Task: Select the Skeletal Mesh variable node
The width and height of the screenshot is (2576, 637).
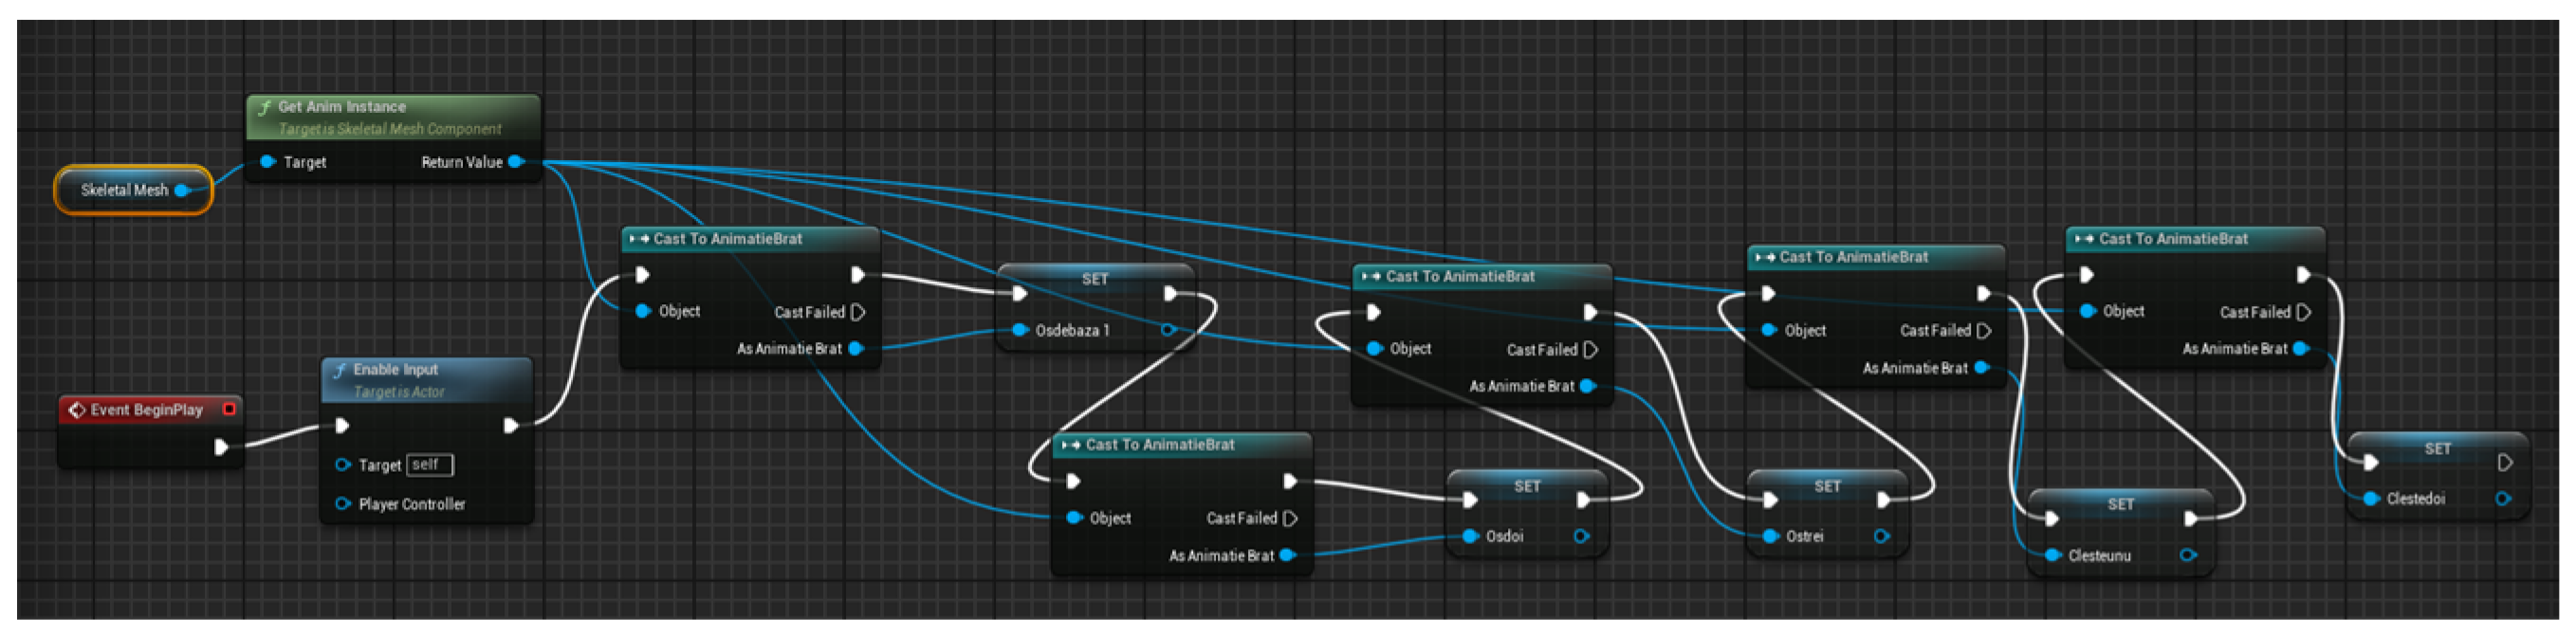Action: pyautogui.click(x=124, y=190)
